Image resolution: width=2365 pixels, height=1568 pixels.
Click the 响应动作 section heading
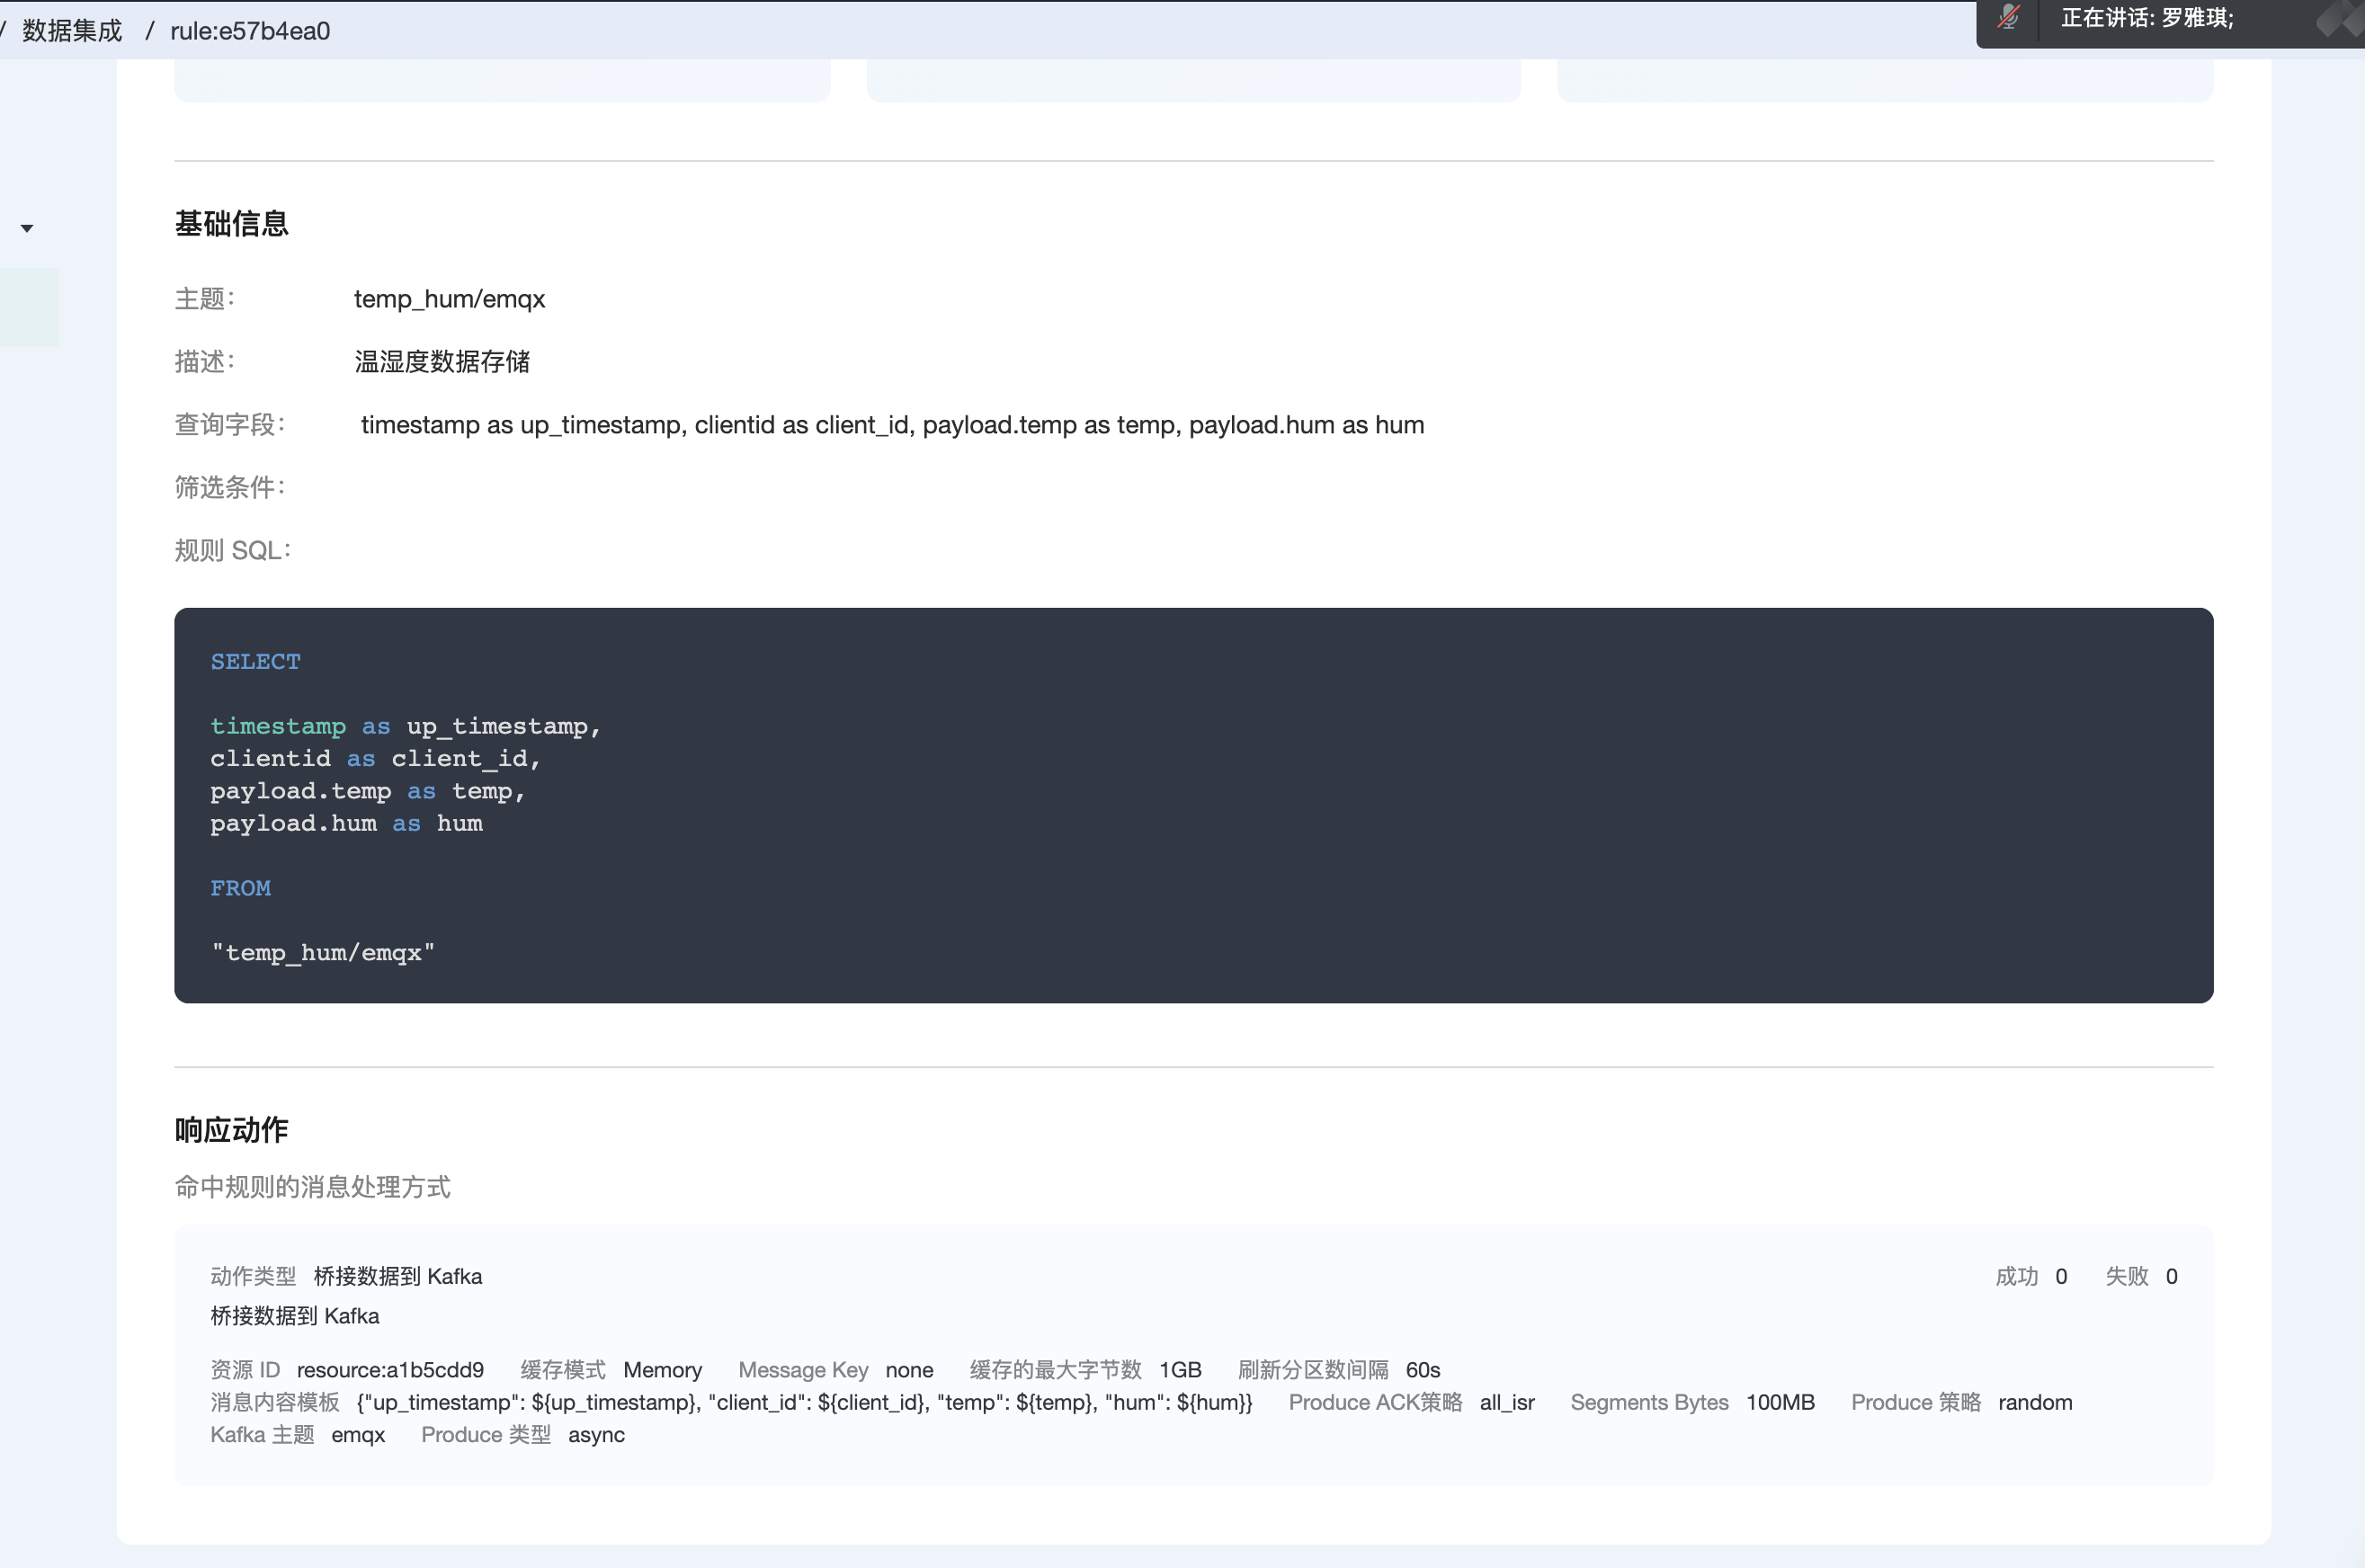tap(231, 1130)
